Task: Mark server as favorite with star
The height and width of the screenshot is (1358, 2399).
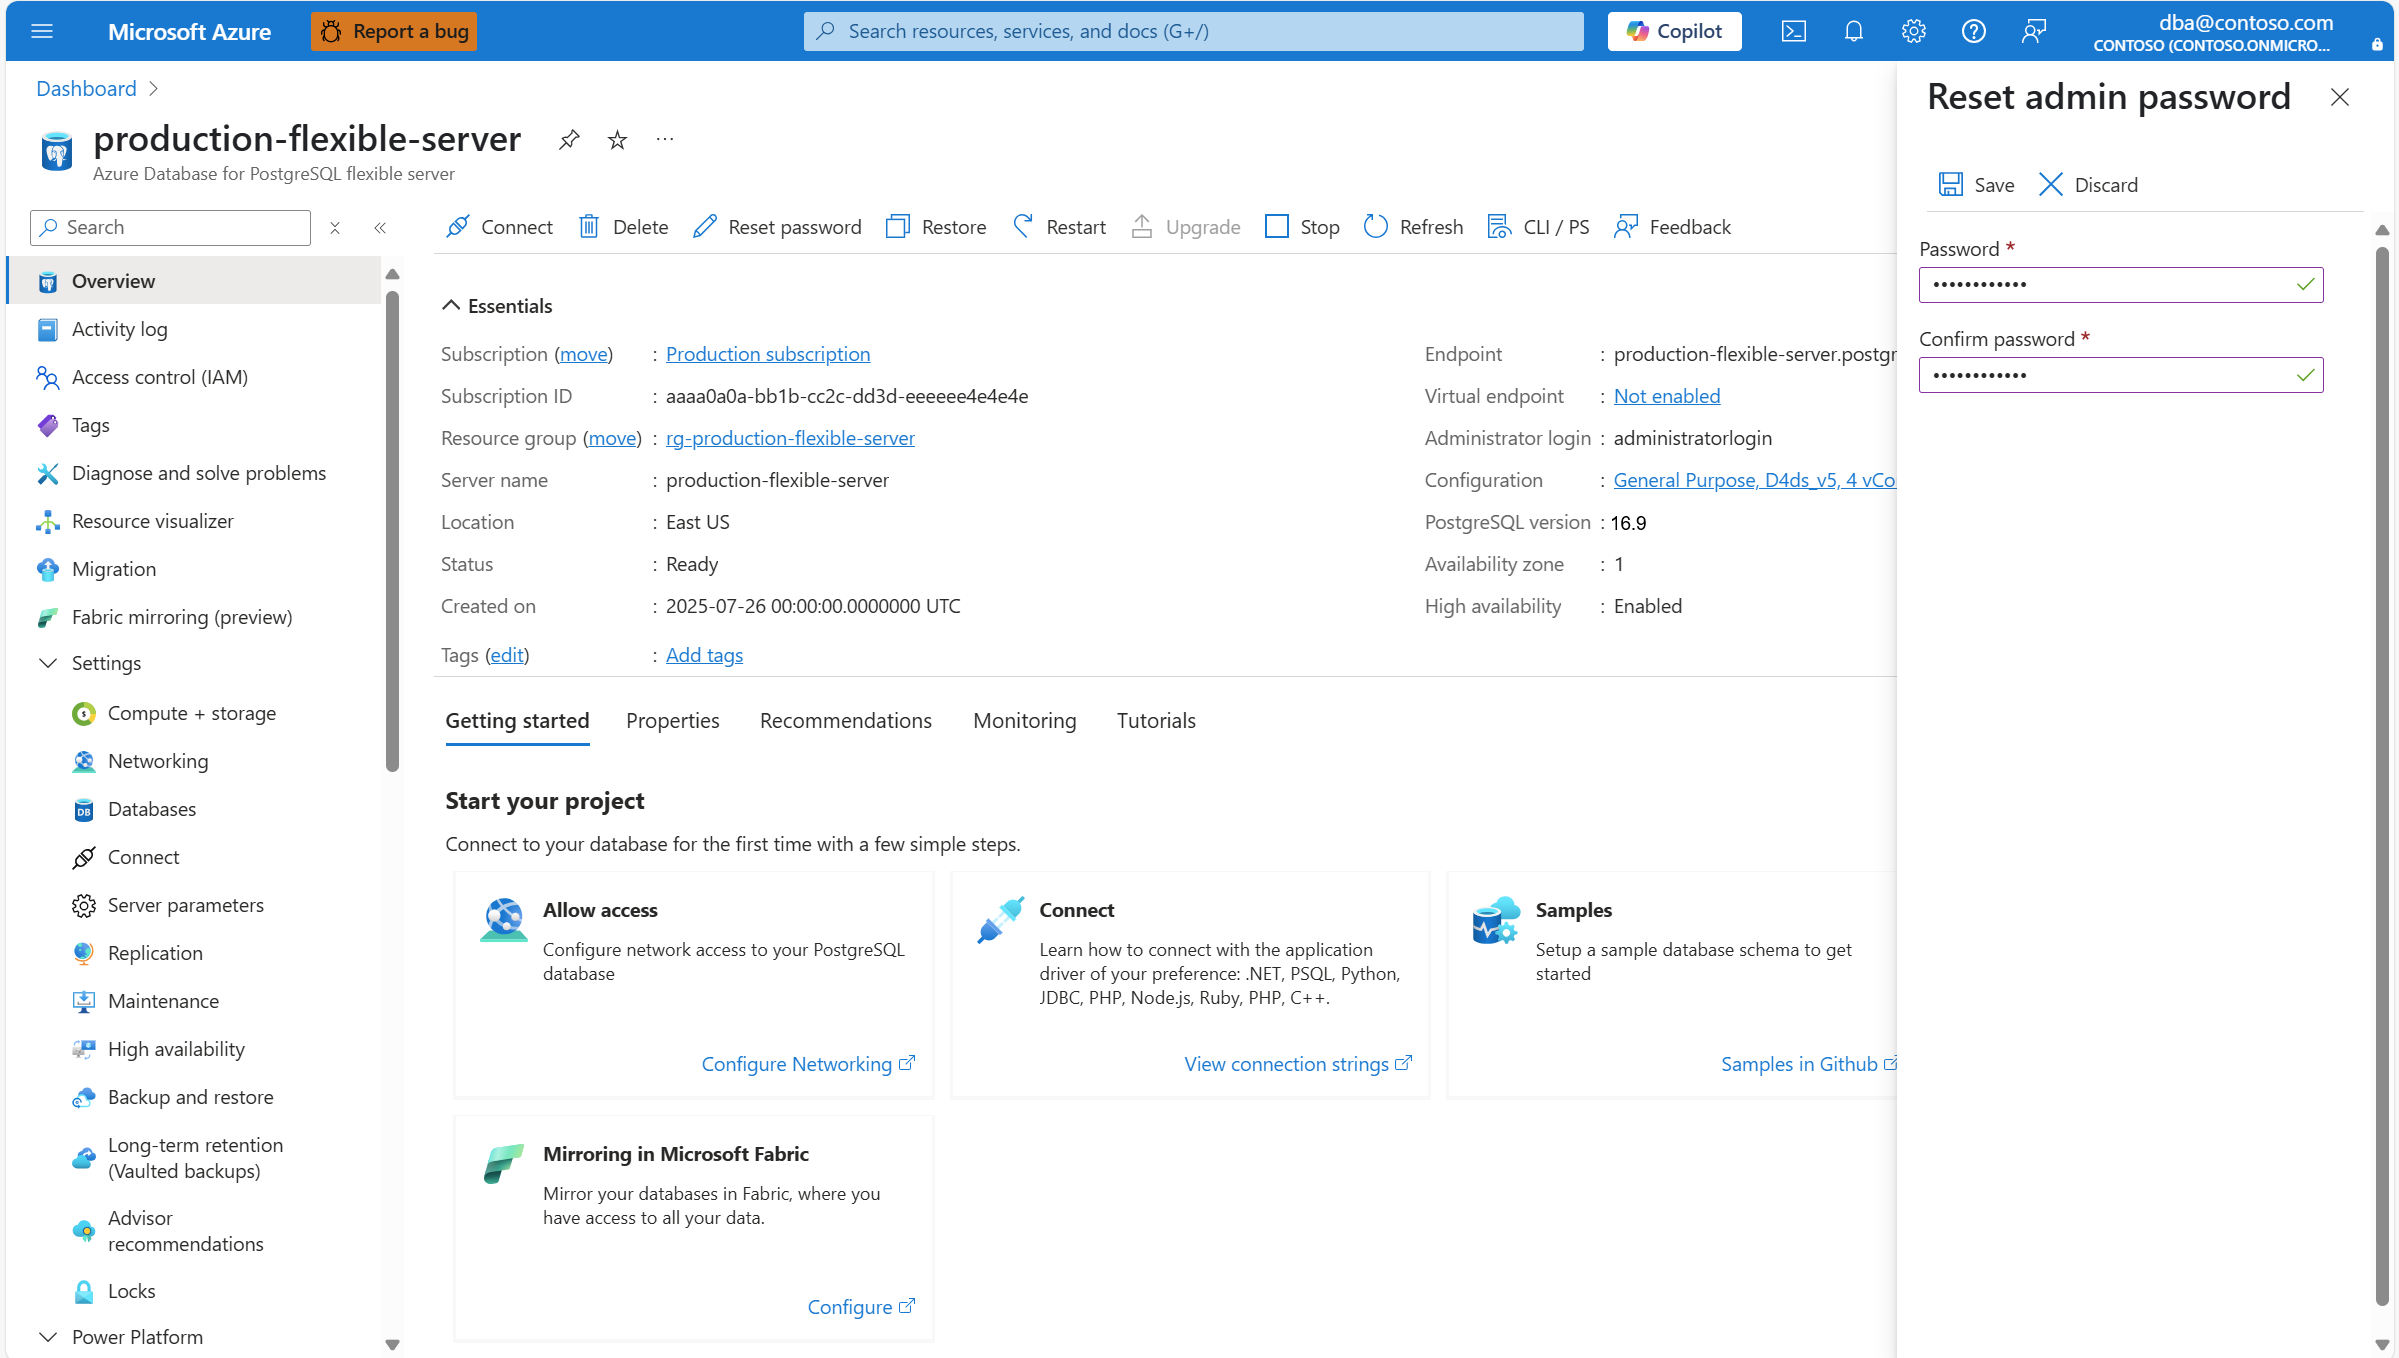Action: pos(617,140)
